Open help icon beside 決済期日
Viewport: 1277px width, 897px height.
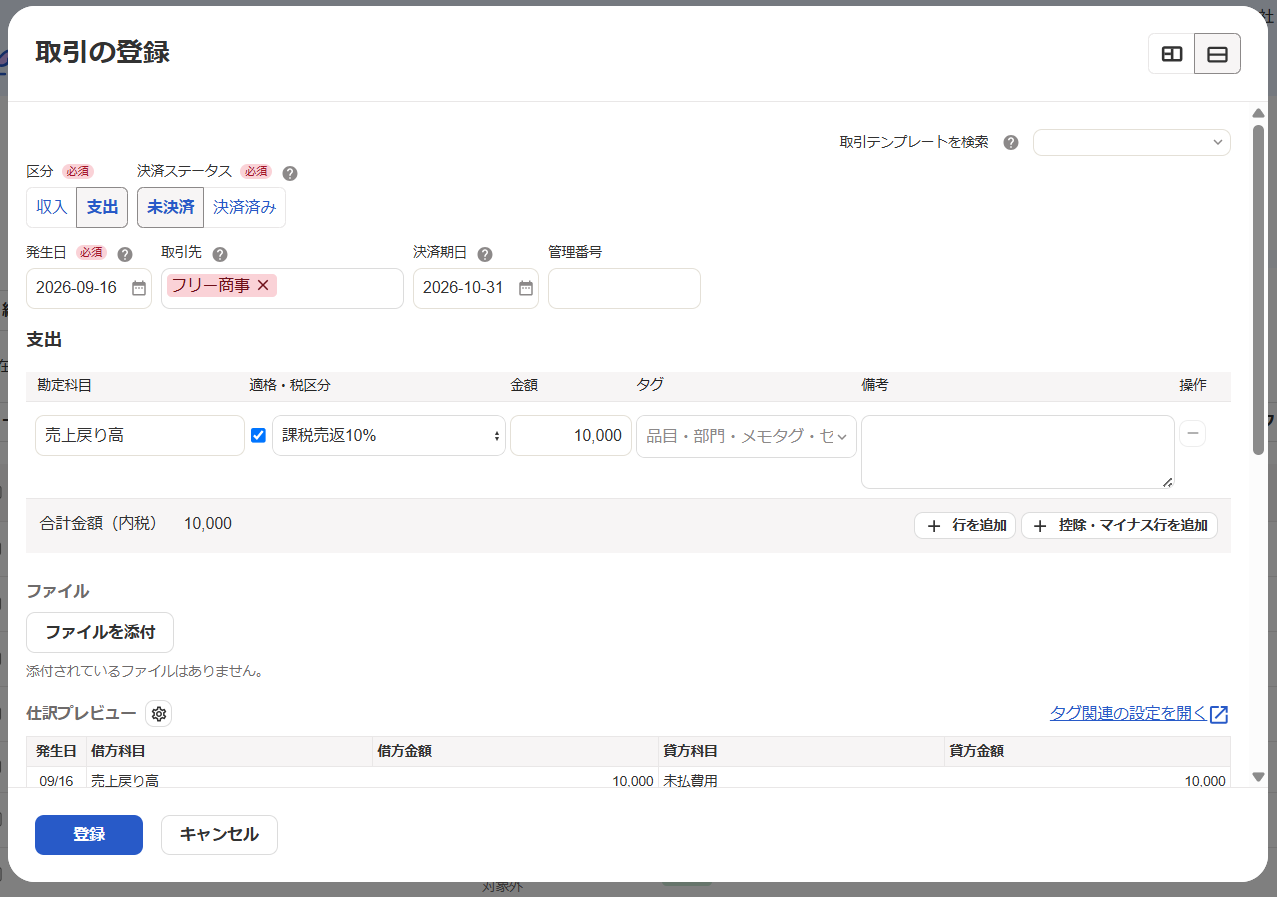(485, 254)
